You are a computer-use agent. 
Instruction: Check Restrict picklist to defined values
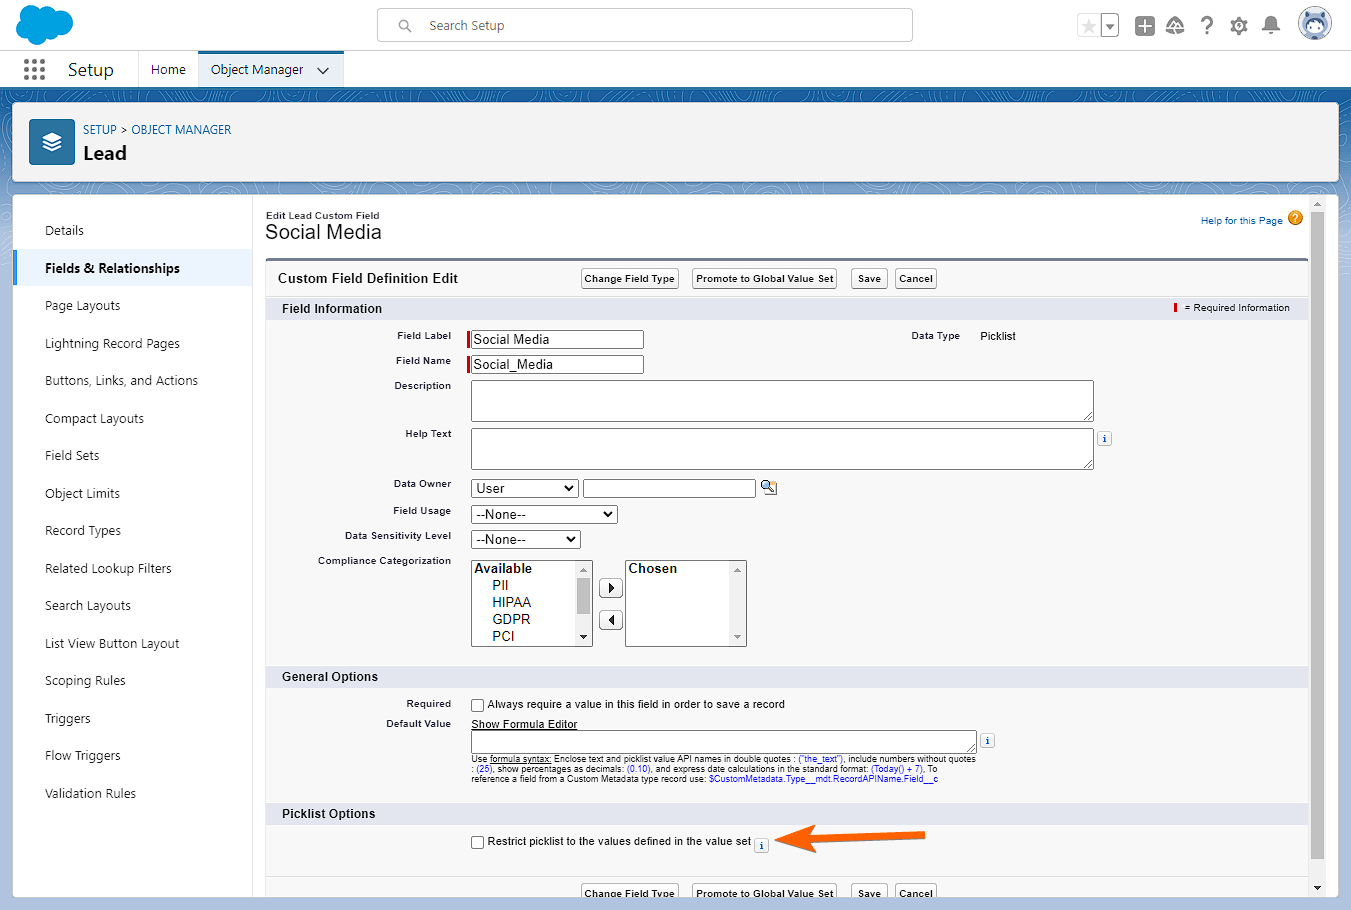point(478,842)
